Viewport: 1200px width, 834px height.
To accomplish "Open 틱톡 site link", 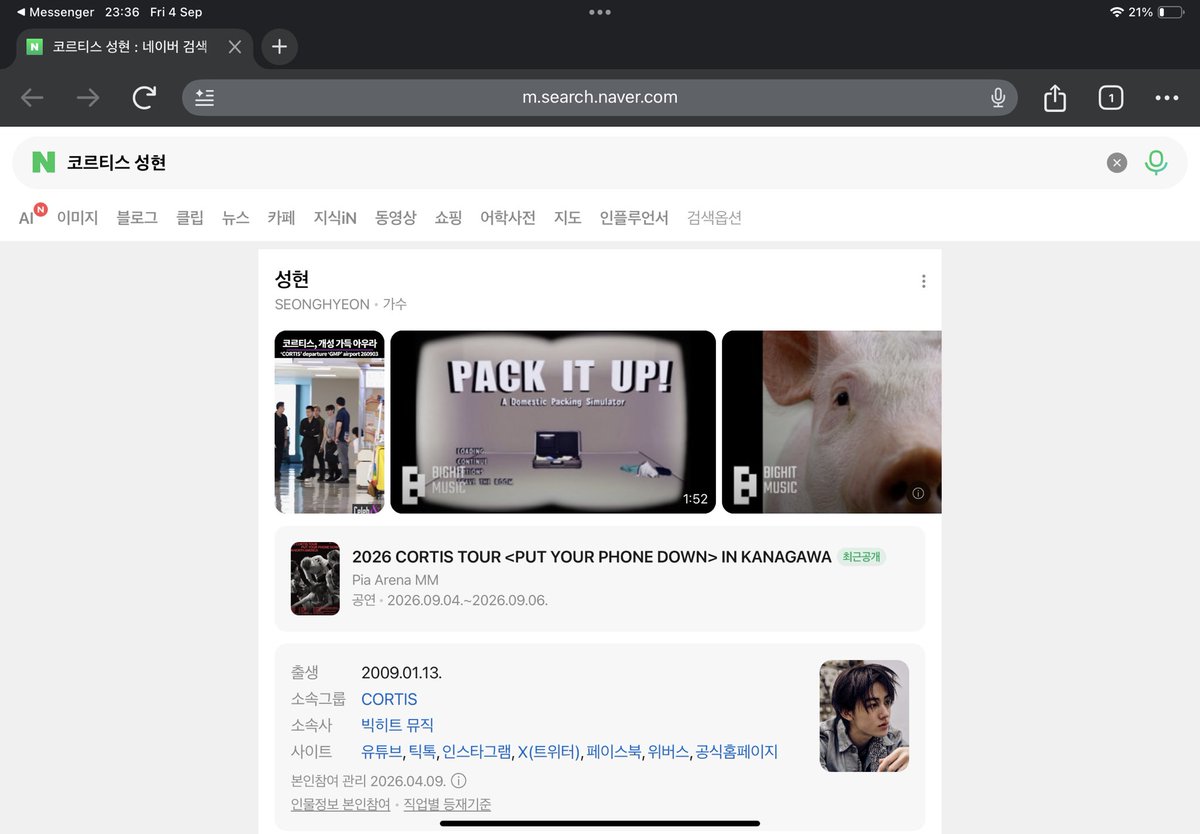I will click(x=421, y=751).
